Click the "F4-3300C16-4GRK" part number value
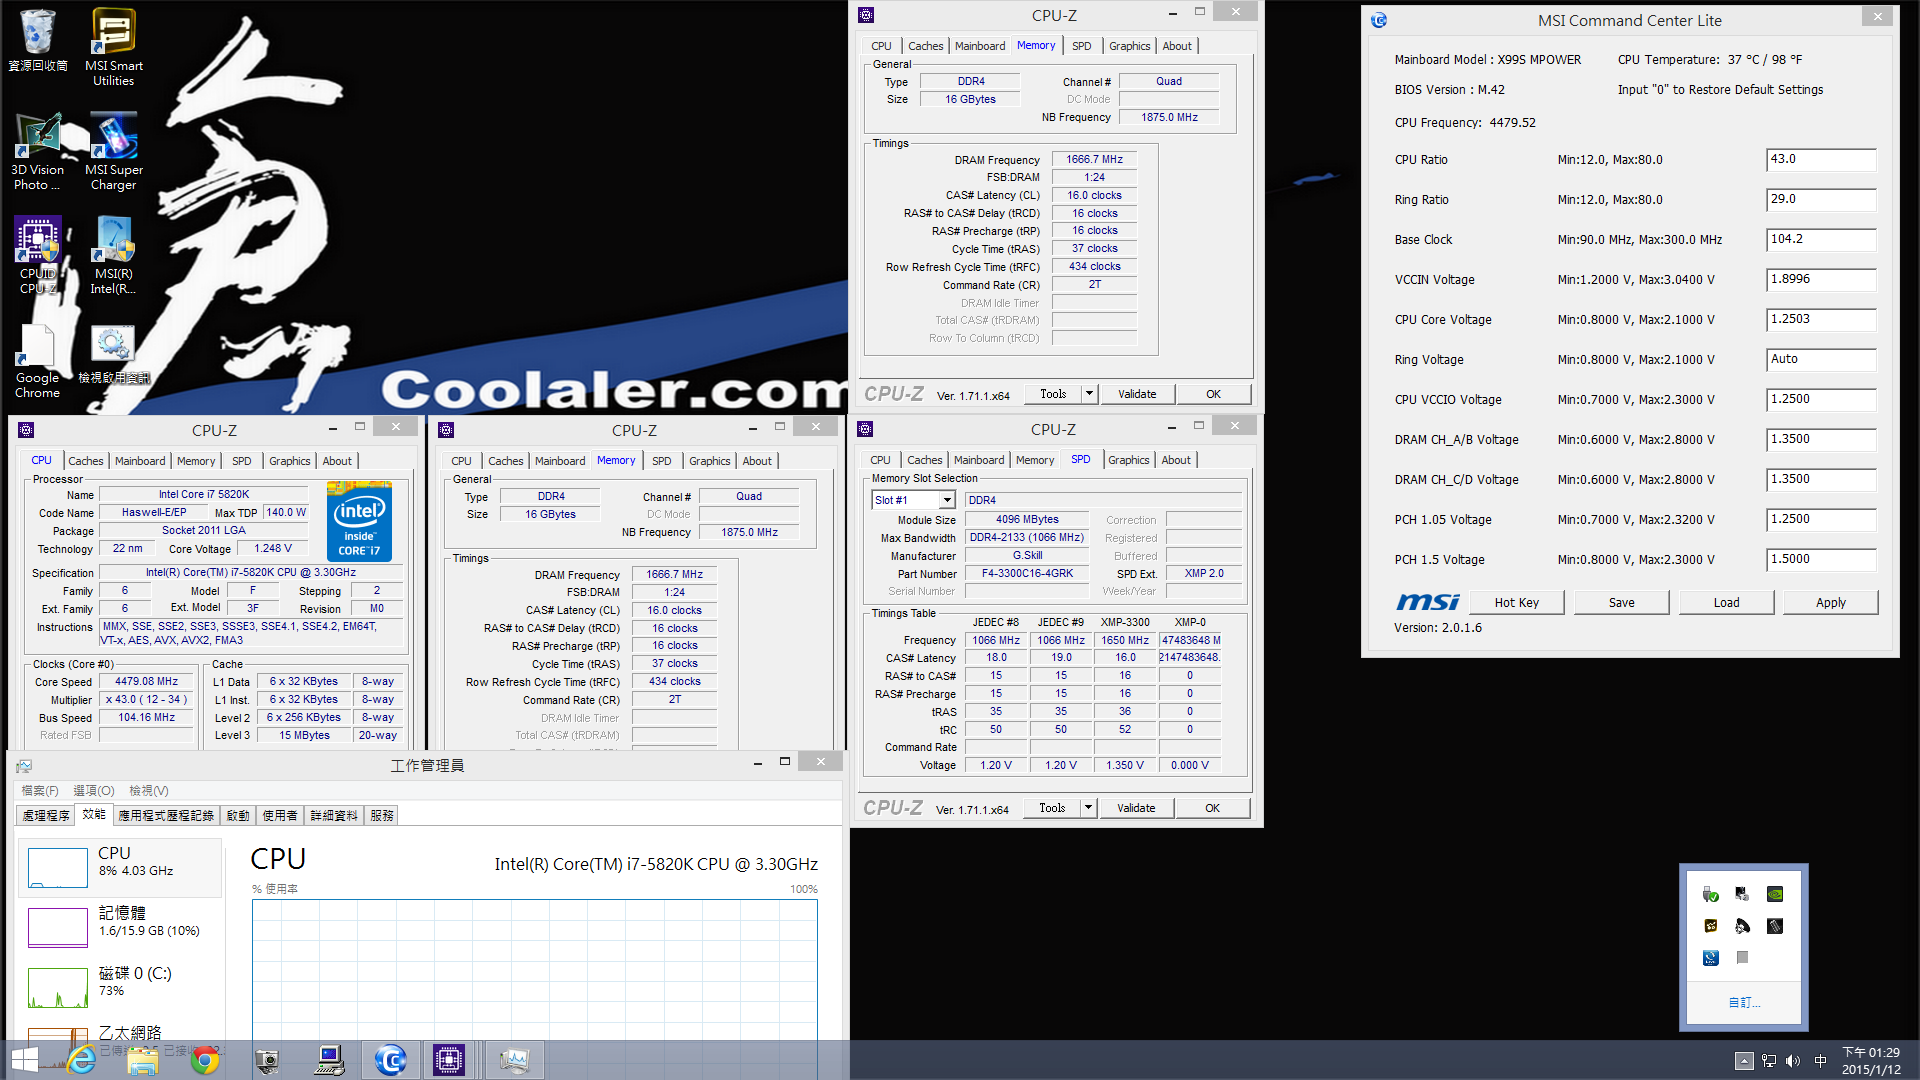This screenshot has height=1080, width=1920. click(1027, 574)
